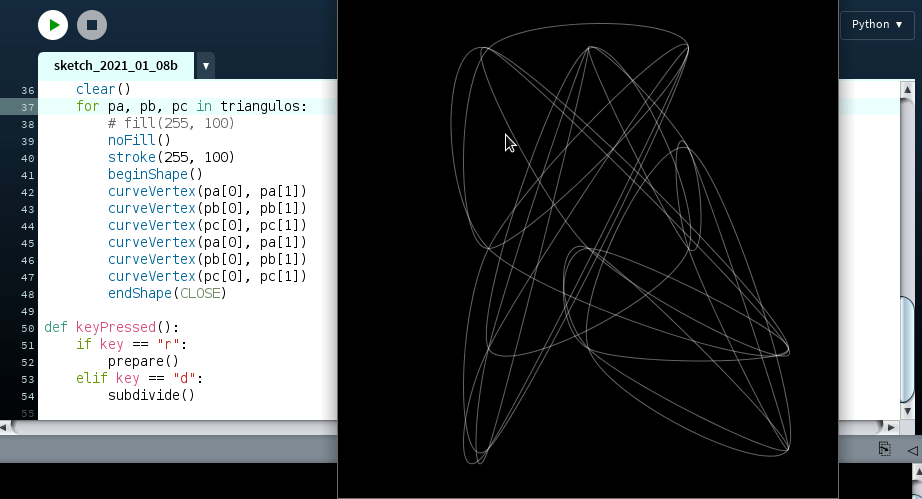Click line number 50 in the gutter
The image size is (922, 499).
tap(27, 328)
